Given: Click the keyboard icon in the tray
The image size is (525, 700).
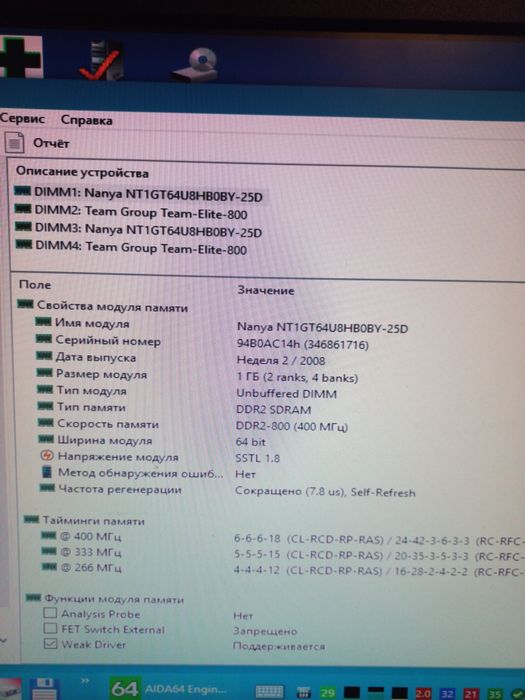Looking at the screenshot, I should click(269, 692).
